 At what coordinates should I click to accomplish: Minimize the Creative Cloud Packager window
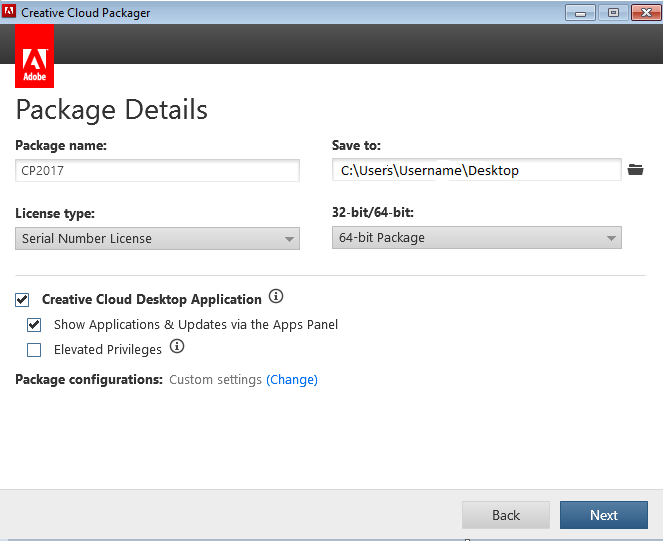[582, 12]
